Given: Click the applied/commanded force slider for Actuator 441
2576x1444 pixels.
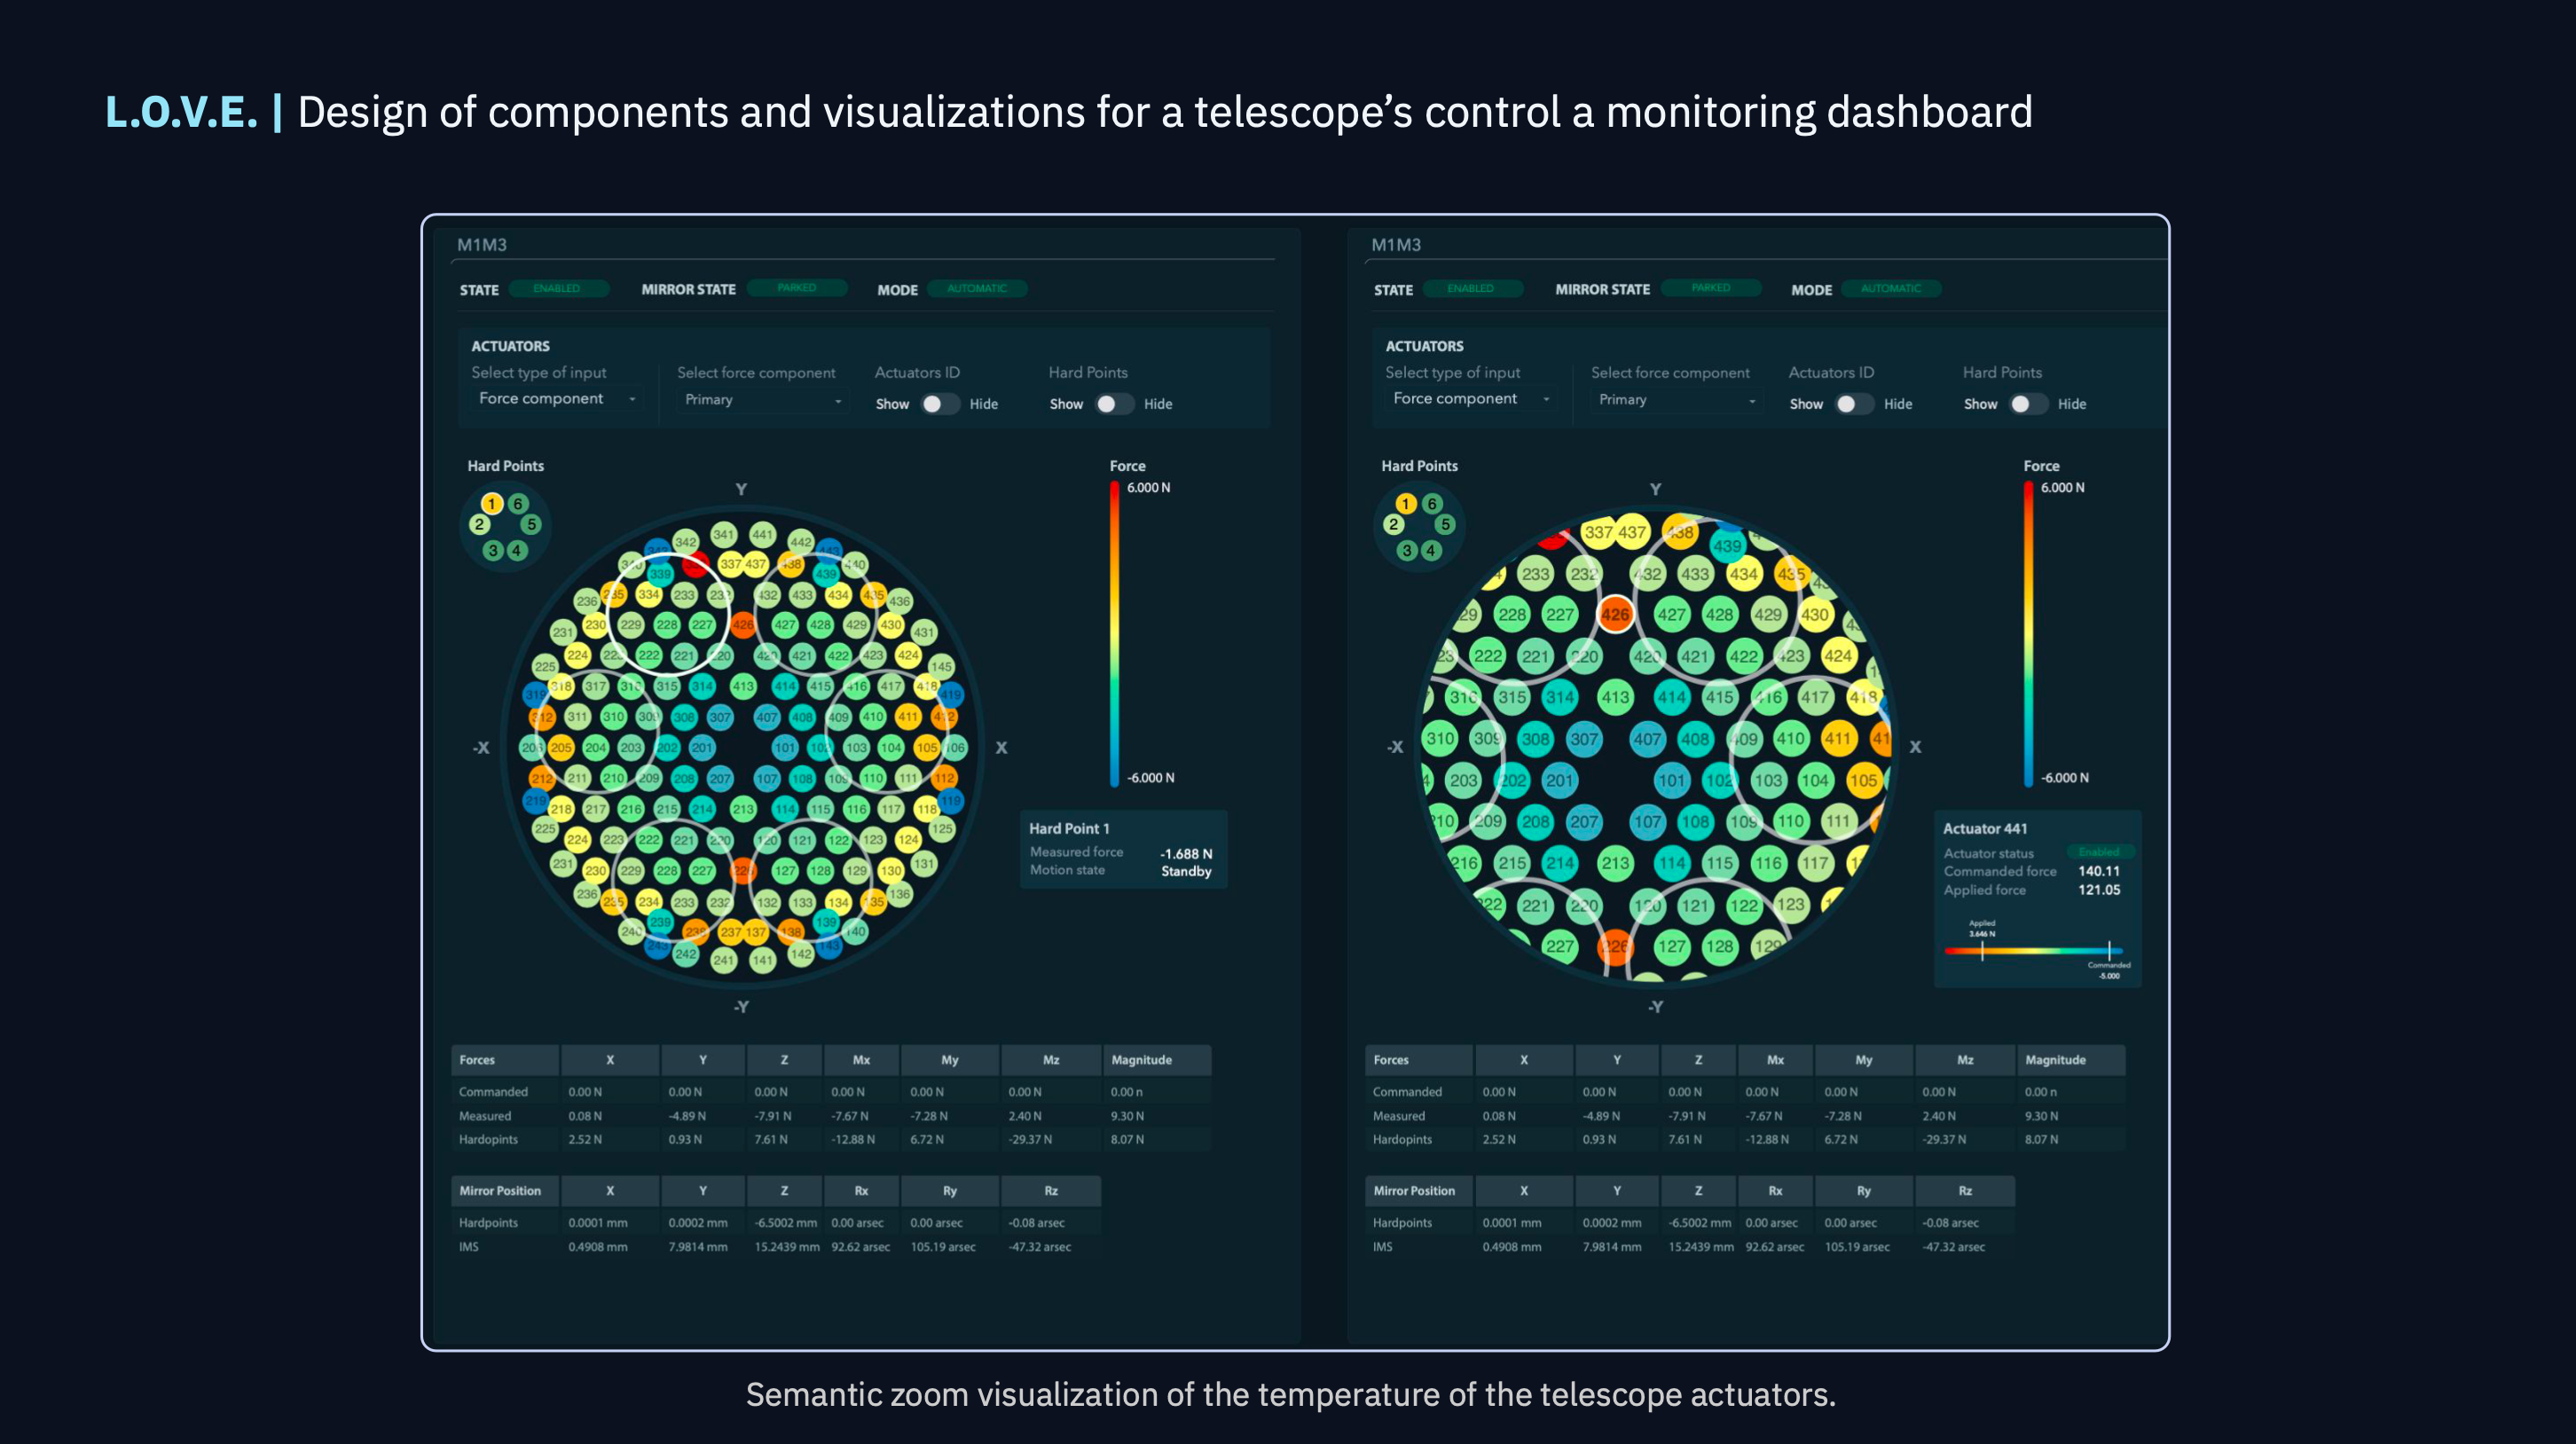Looking at the screenshot, I should 2034,951.
